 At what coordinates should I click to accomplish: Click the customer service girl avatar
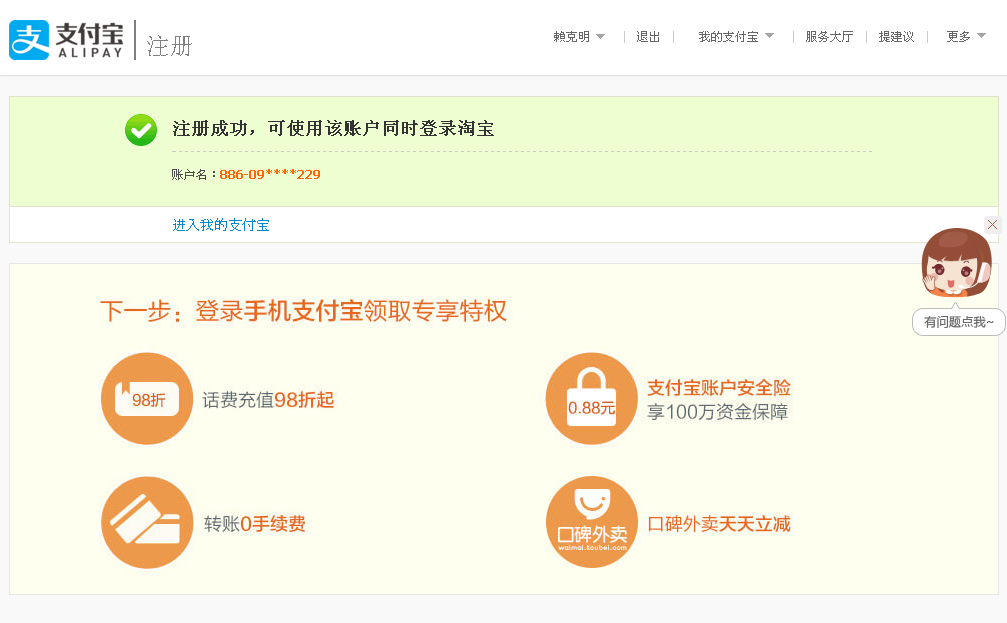coord(956,263)
